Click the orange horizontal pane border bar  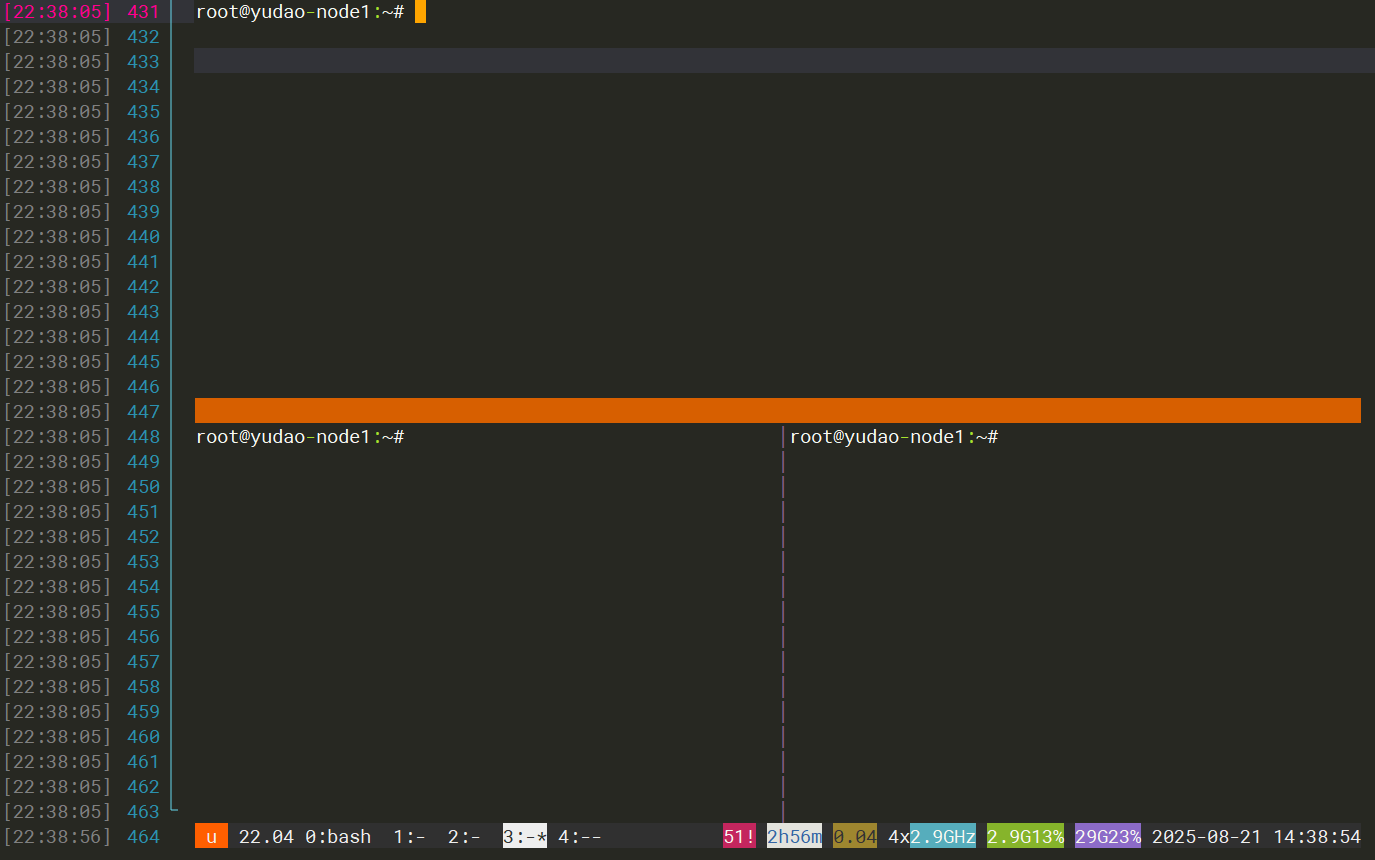[778, 411]
